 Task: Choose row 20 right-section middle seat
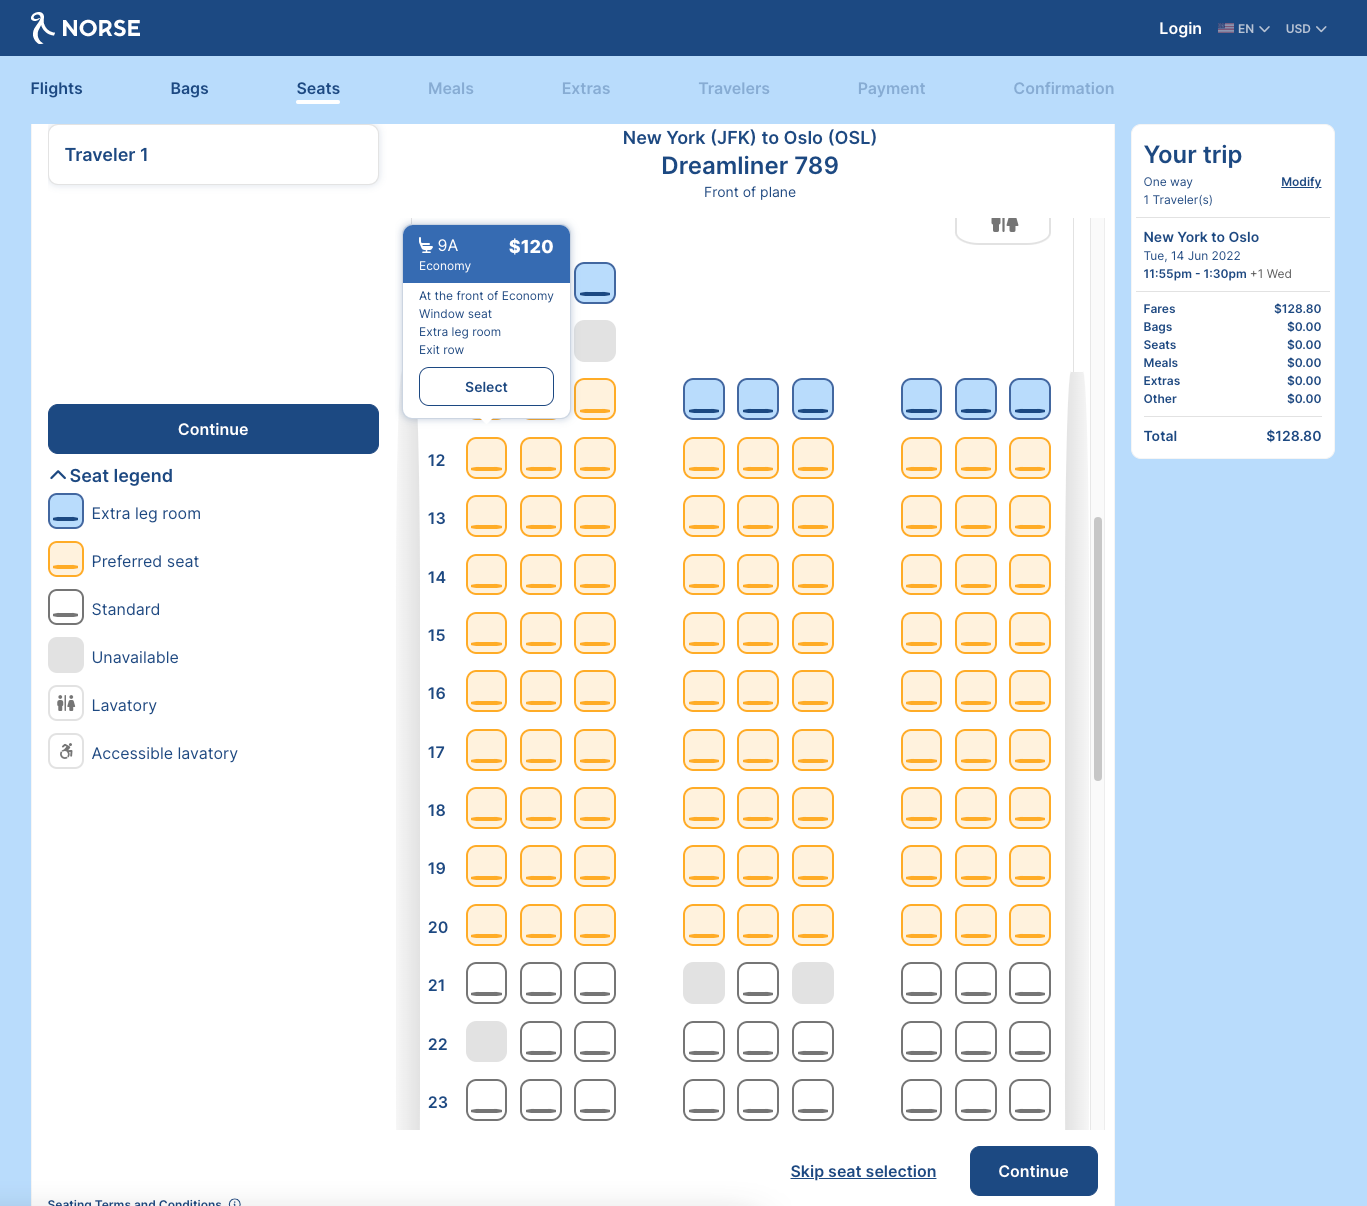(976, 925)
